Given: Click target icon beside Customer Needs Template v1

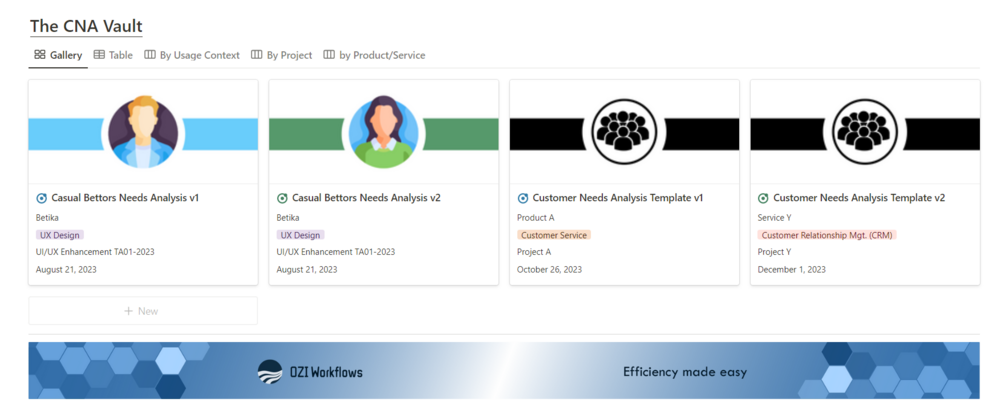Looking at the screenshot, I should (x=523, y=198).
